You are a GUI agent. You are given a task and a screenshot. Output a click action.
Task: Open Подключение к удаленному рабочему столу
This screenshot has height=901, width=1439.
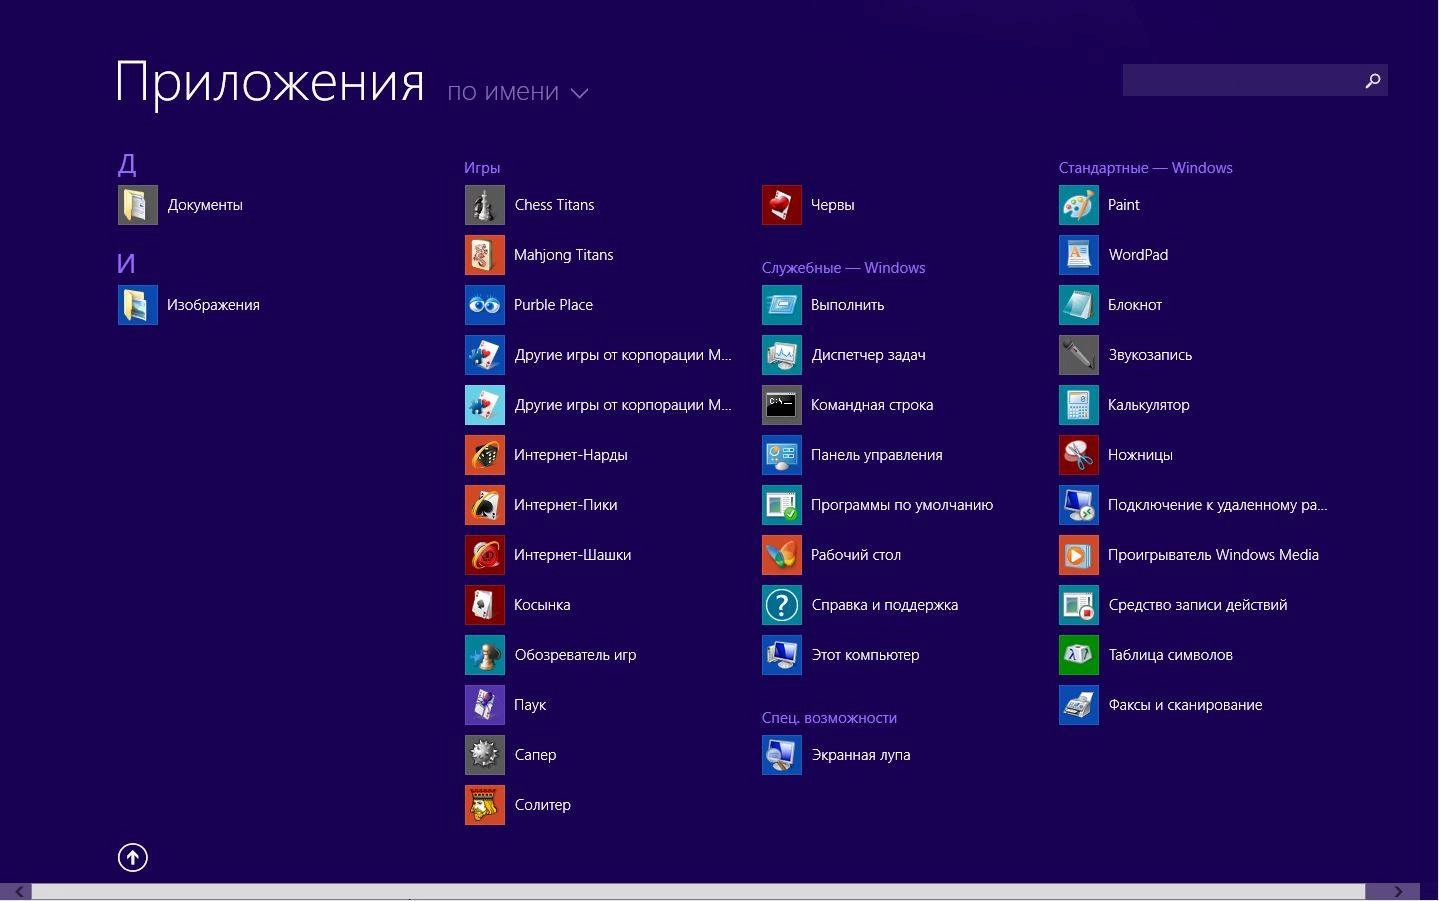coord(1193,505)
